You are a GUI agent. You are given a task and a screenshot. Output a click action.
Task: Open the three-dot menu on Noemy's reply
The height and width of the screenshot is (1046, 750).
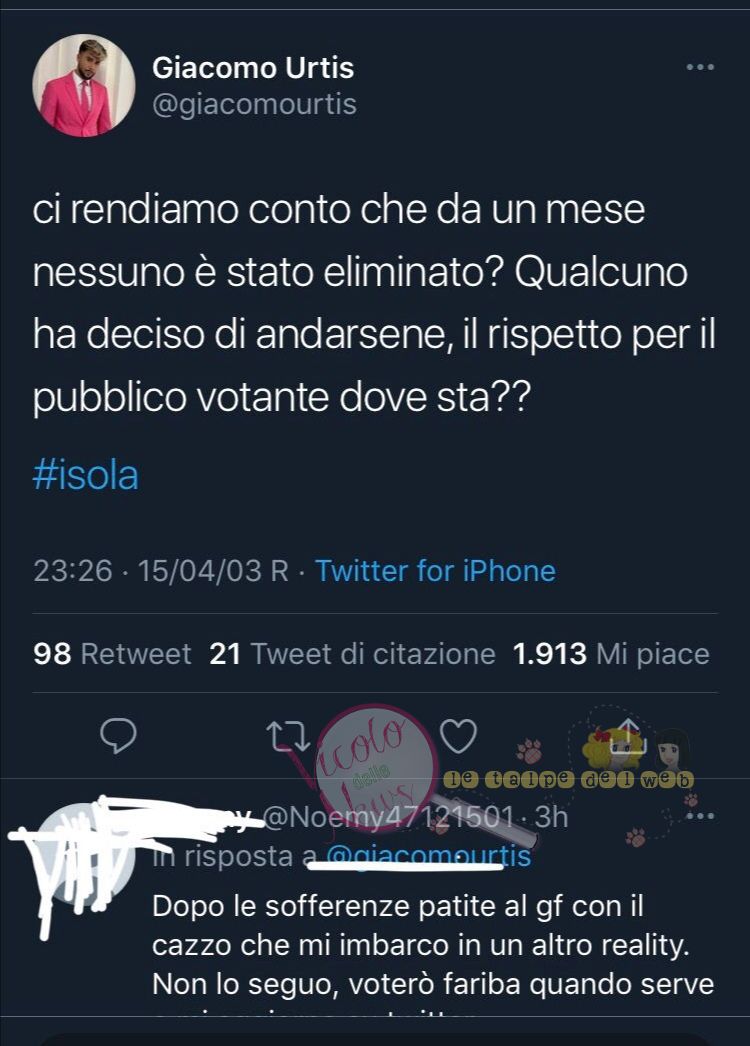pyautogui.click(x=700, y=816)
